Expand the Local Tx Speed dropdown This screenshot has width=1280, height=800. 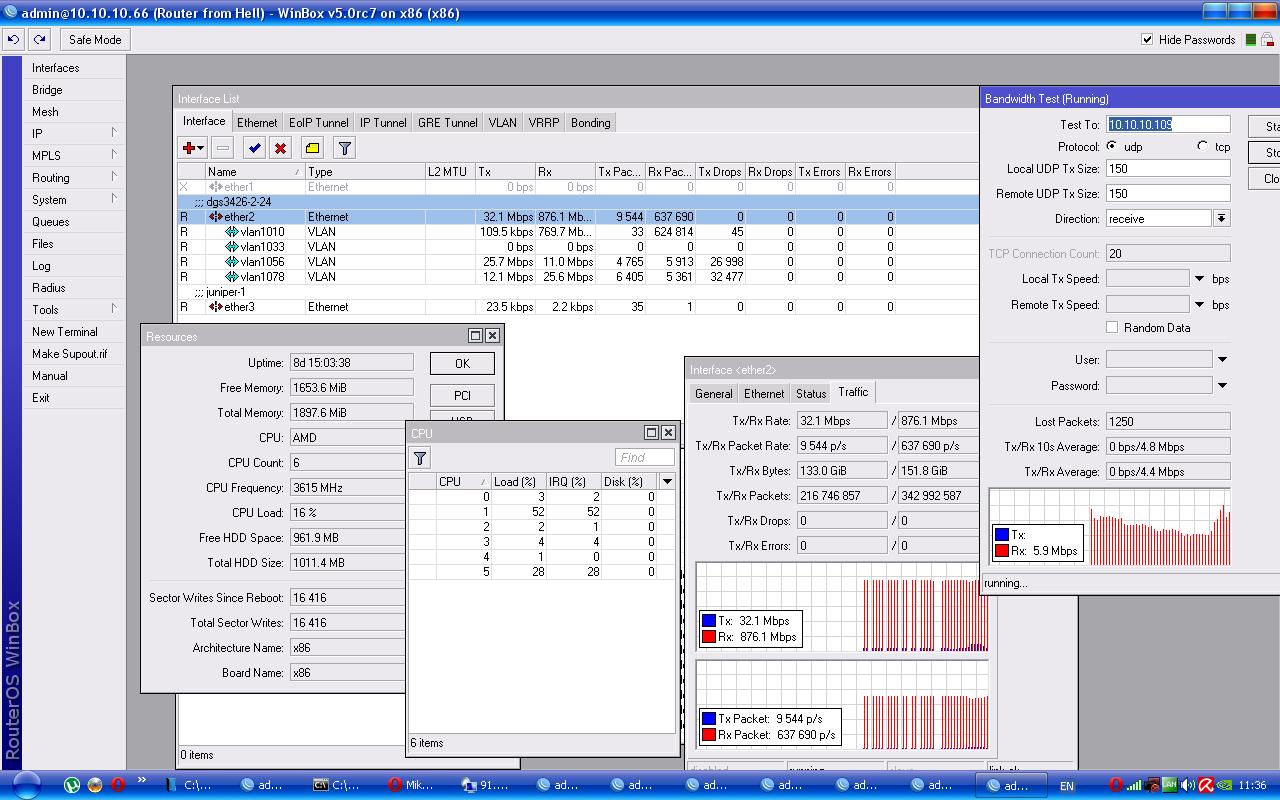pyautogui.click(x=1199, y=279)
